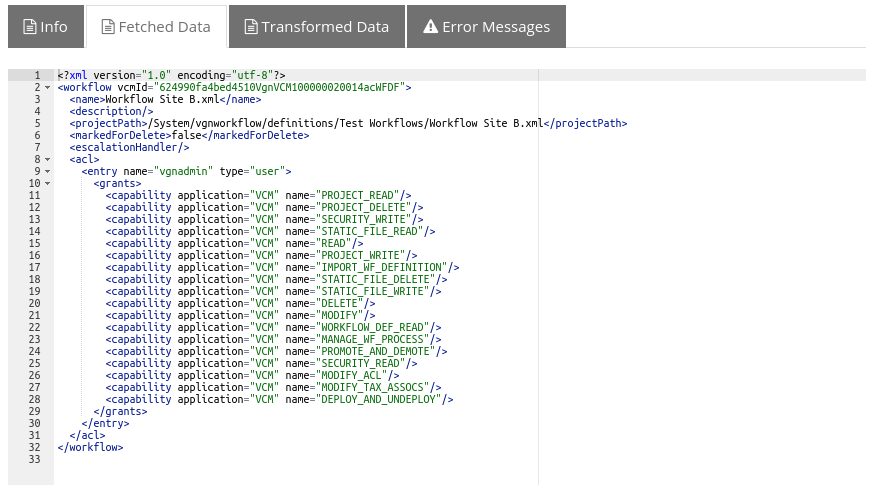Click the type="user" attribute value
The width and height of the screenshot is (879, 485).
pyautogui.click(x=267, y=171)
